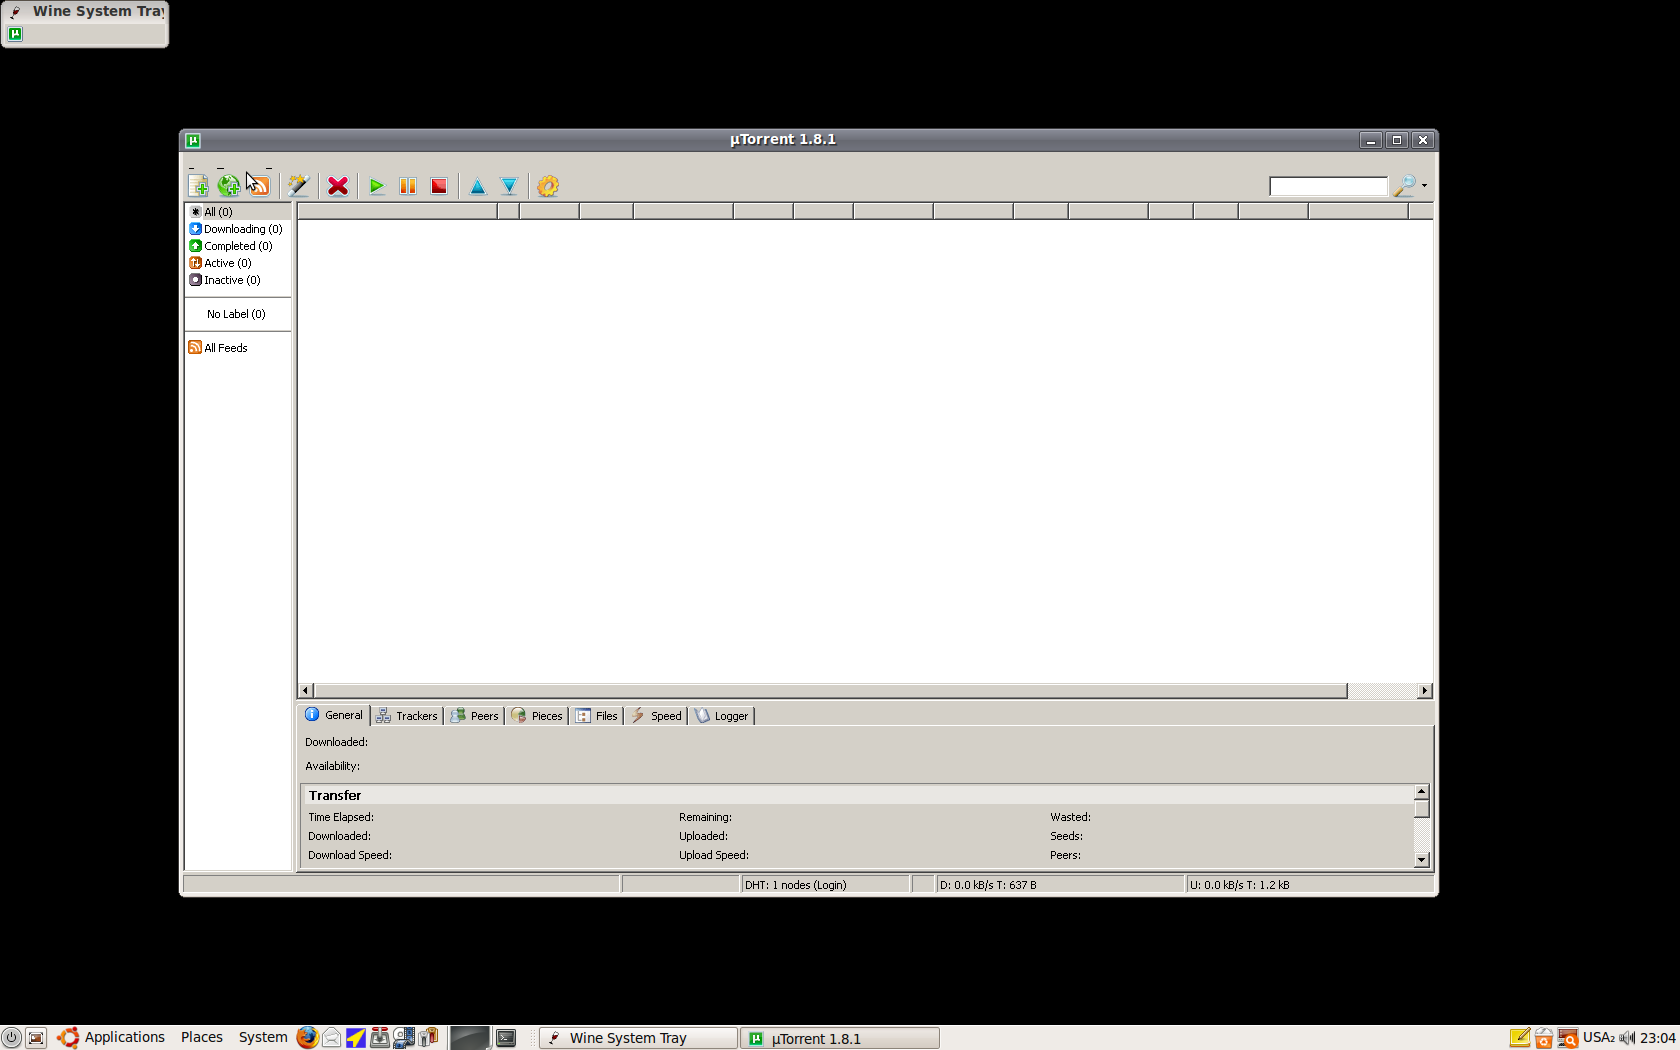Create a new torrent with the wand icon
The width and height of the screenshot is (1680, 1050).
[x=298, y=186]
